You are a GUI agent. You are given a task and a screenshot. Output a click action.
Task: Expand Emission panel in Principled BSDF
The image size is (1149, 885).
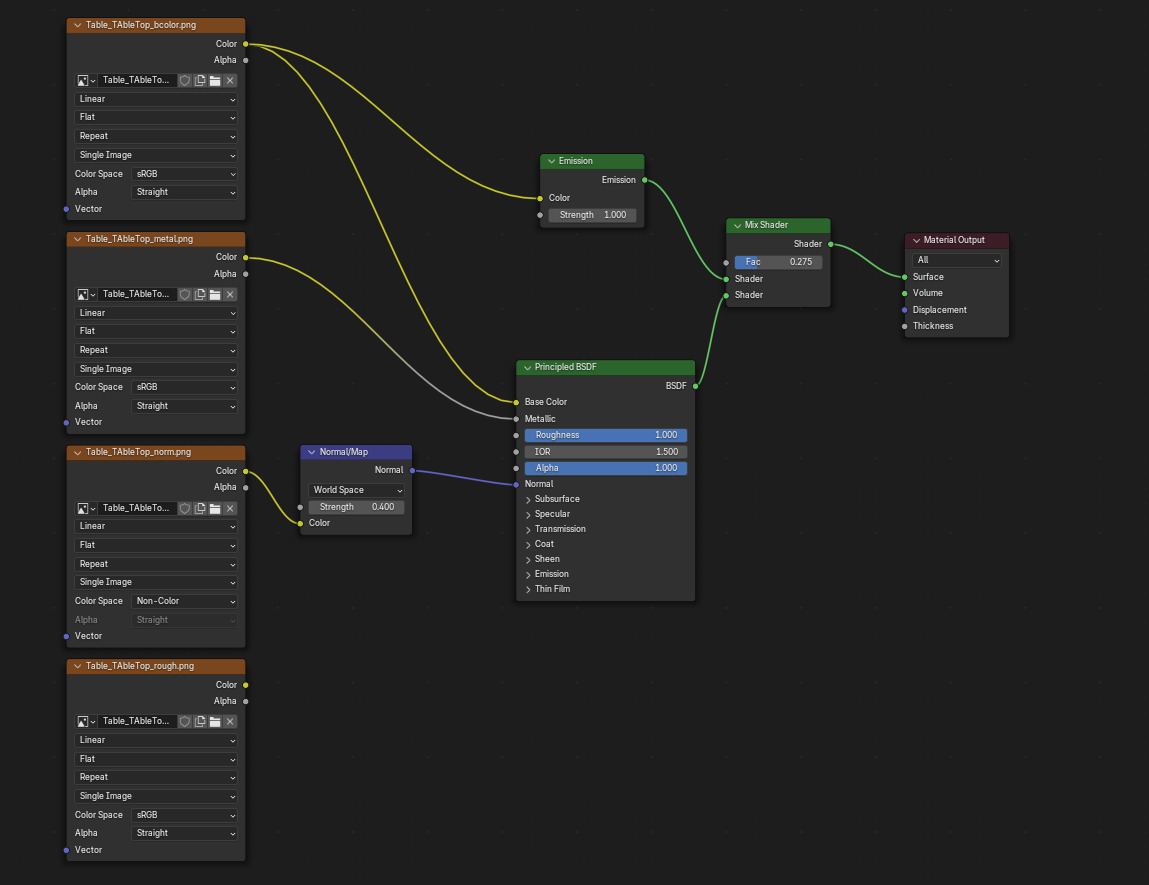tap(528, 574)
